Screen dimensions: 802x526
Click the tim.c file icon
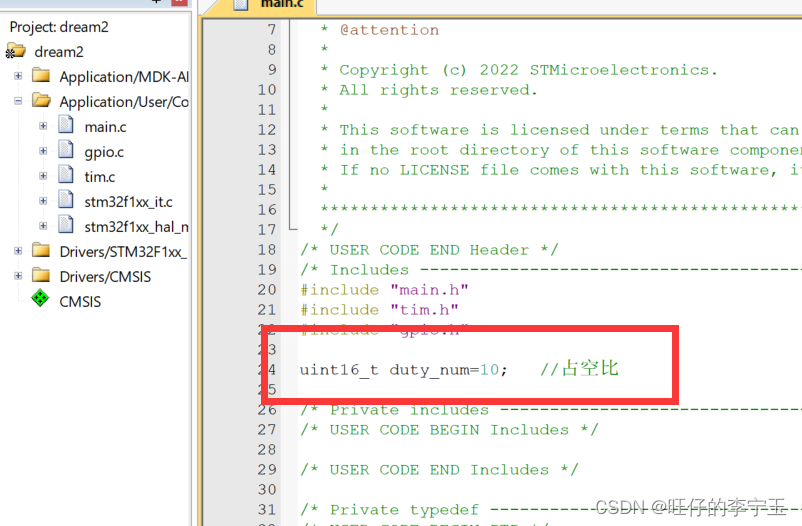point(65,176)
